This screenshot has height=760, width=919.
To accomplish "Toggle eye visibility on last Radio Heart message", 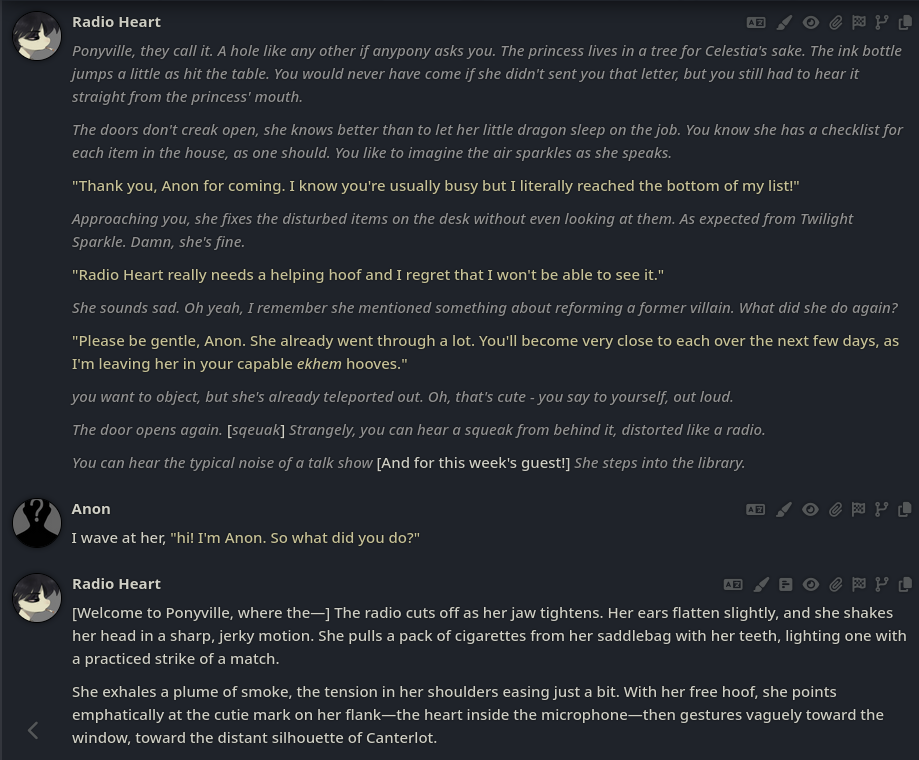I will point(811,585).
